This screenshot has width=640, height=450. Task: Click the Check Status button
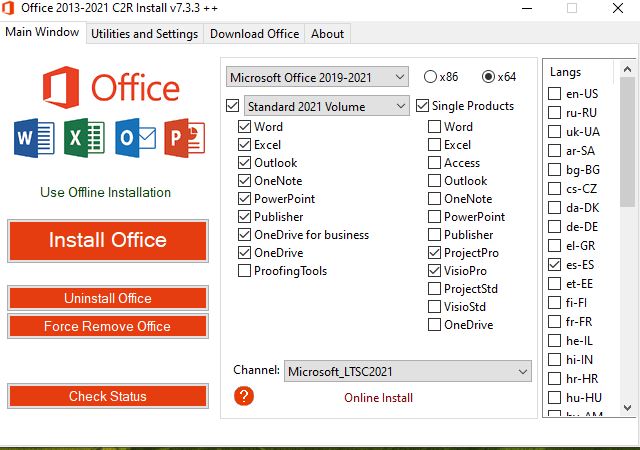(x=108, y=396)
